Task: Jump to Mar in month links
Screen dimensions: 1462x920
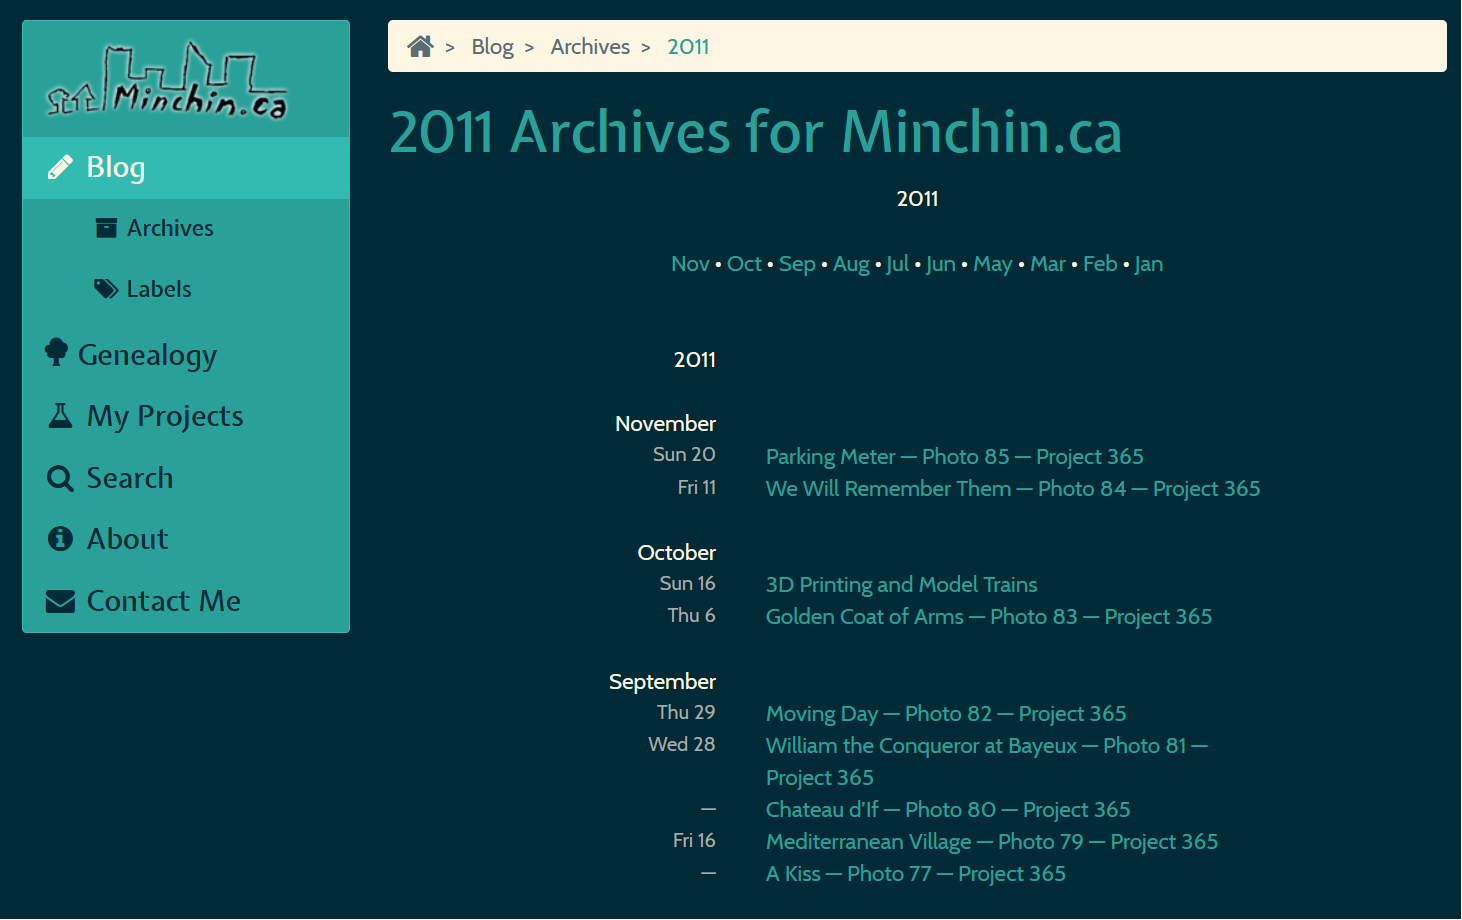Action: click(x=1048, y=264)
